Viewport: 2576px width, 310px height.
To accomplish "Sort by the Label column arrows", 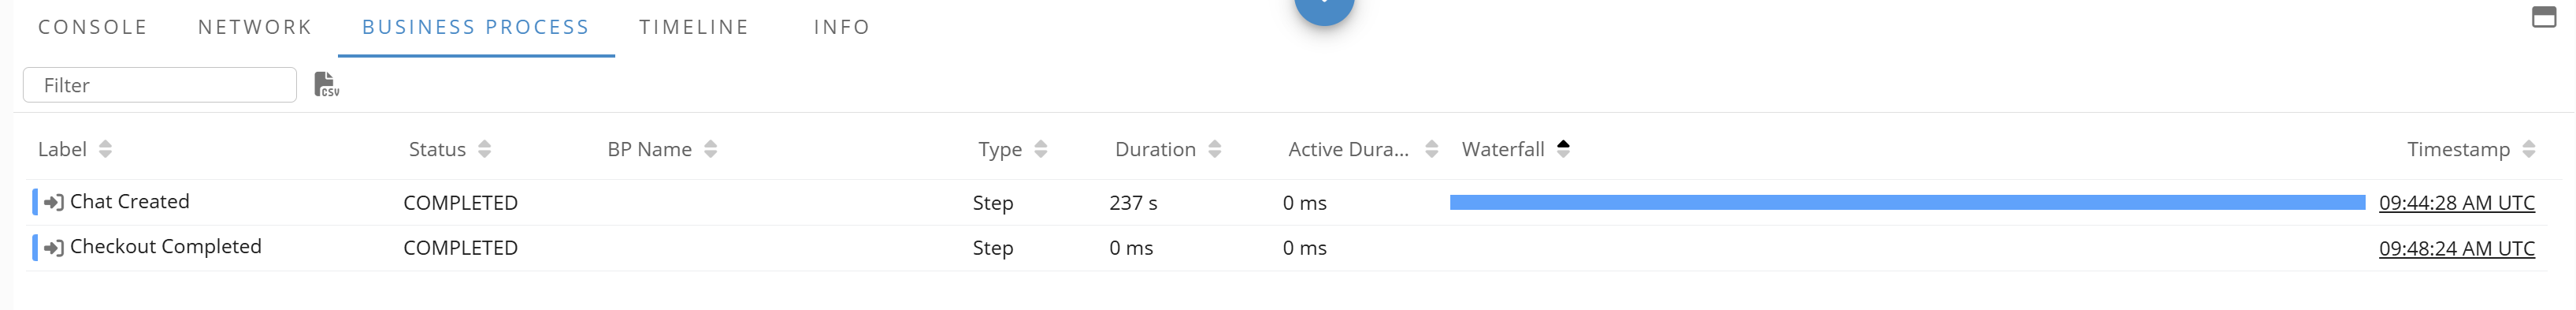I will [x=105, y=149].
